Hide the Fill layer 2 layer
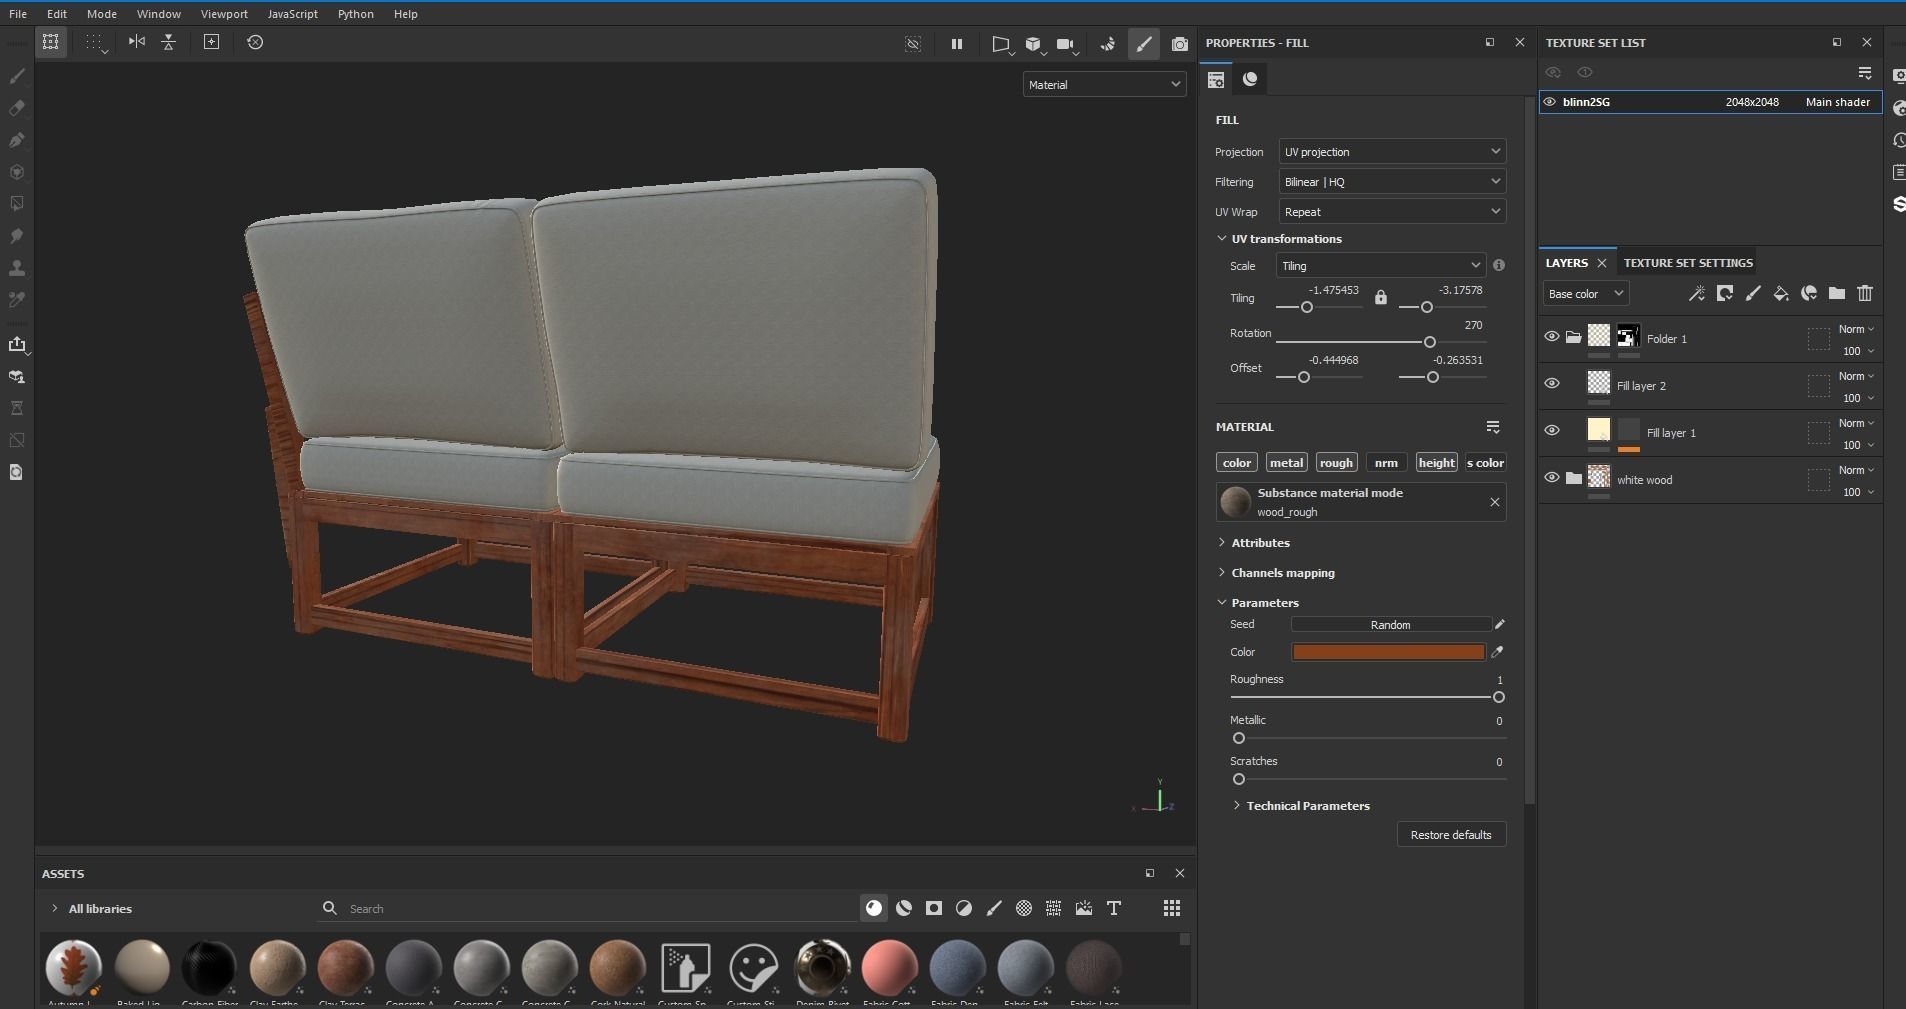 coord(1552,384)
